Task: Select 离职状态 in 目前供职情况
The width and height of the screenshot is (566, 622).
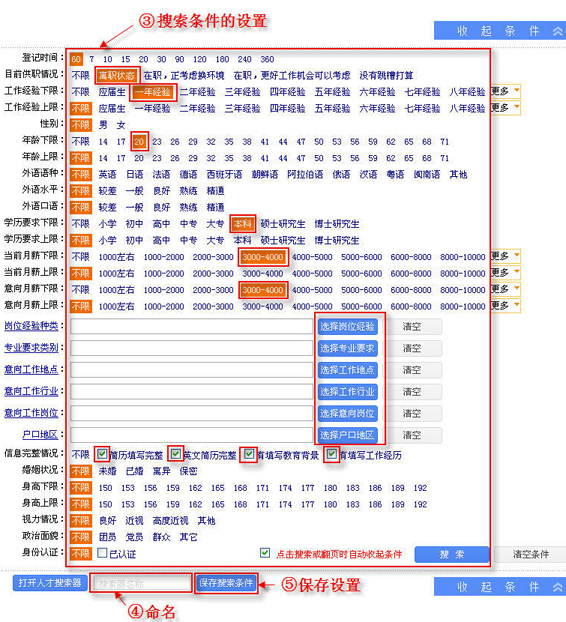Action: (x=117, y=75)
